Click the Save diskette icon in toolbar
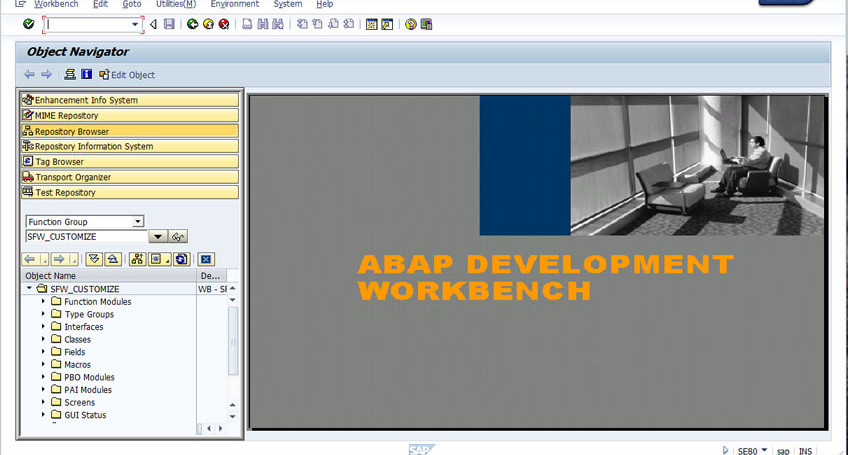 169,24
